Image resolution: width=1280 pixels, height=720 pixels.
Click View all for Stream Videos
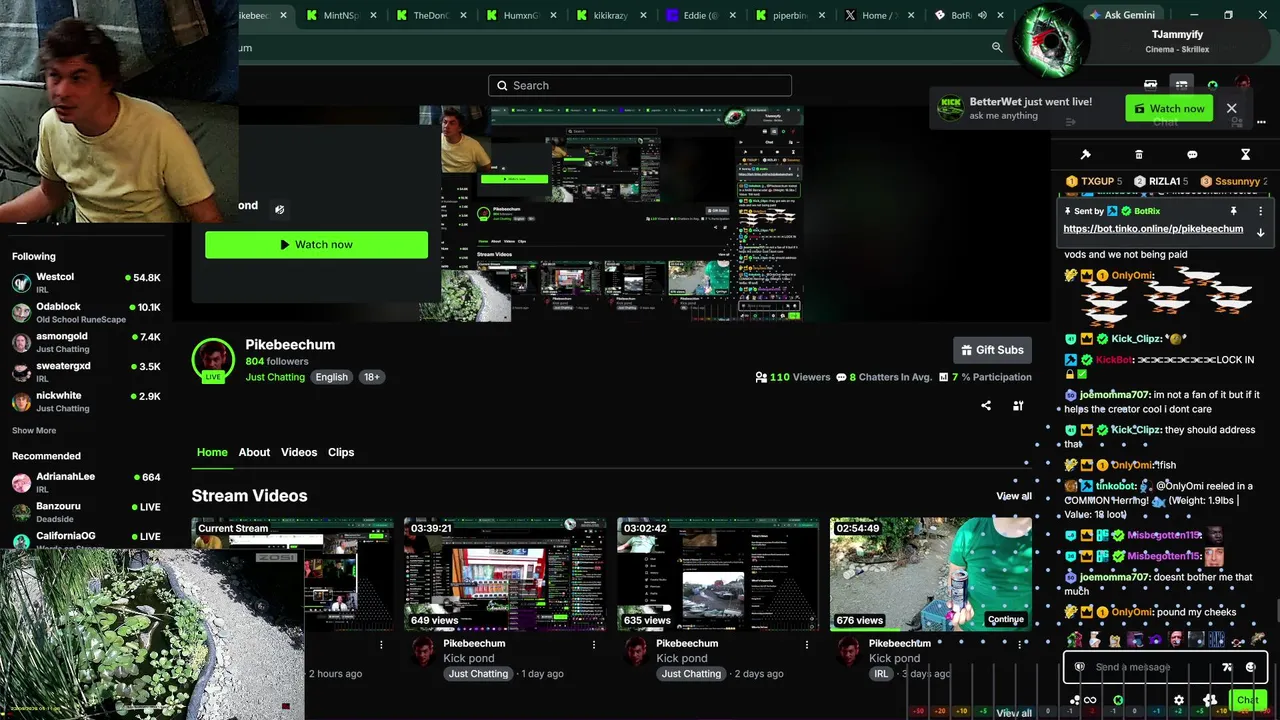pos(1014,496)
